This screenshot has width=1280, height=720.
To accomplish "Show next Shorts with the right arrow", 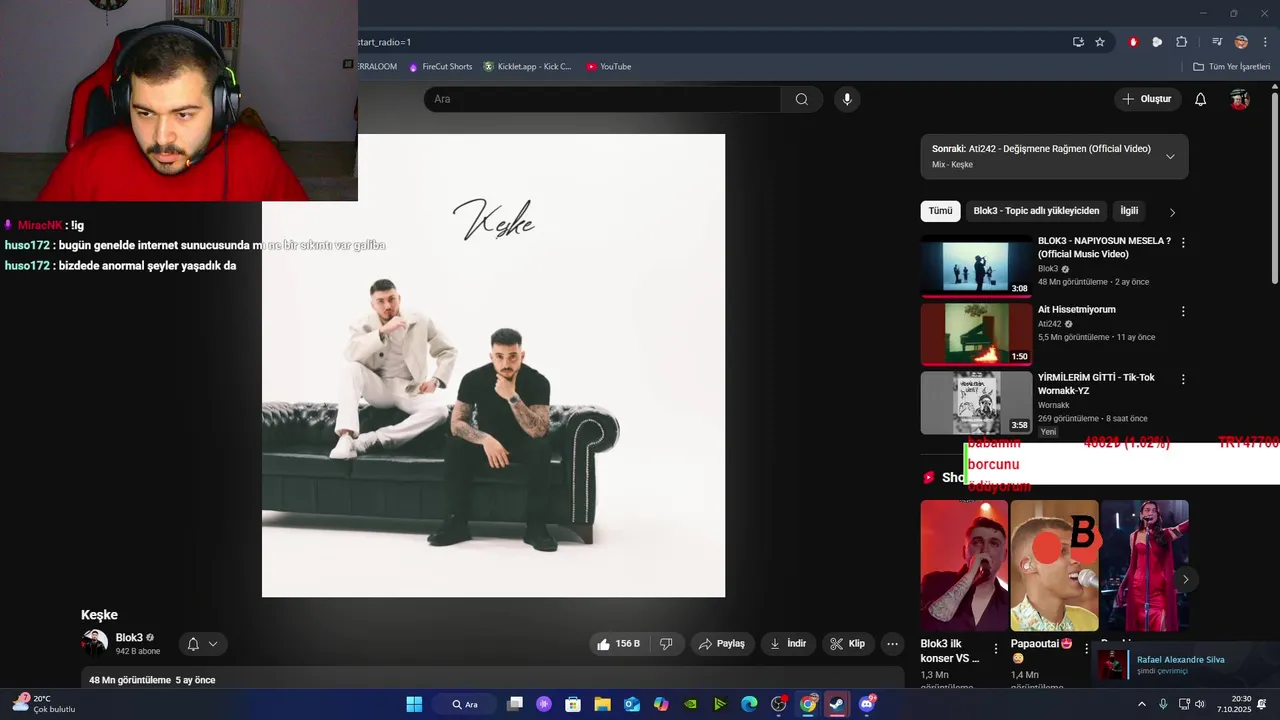I will click(x=1186, y=579).
